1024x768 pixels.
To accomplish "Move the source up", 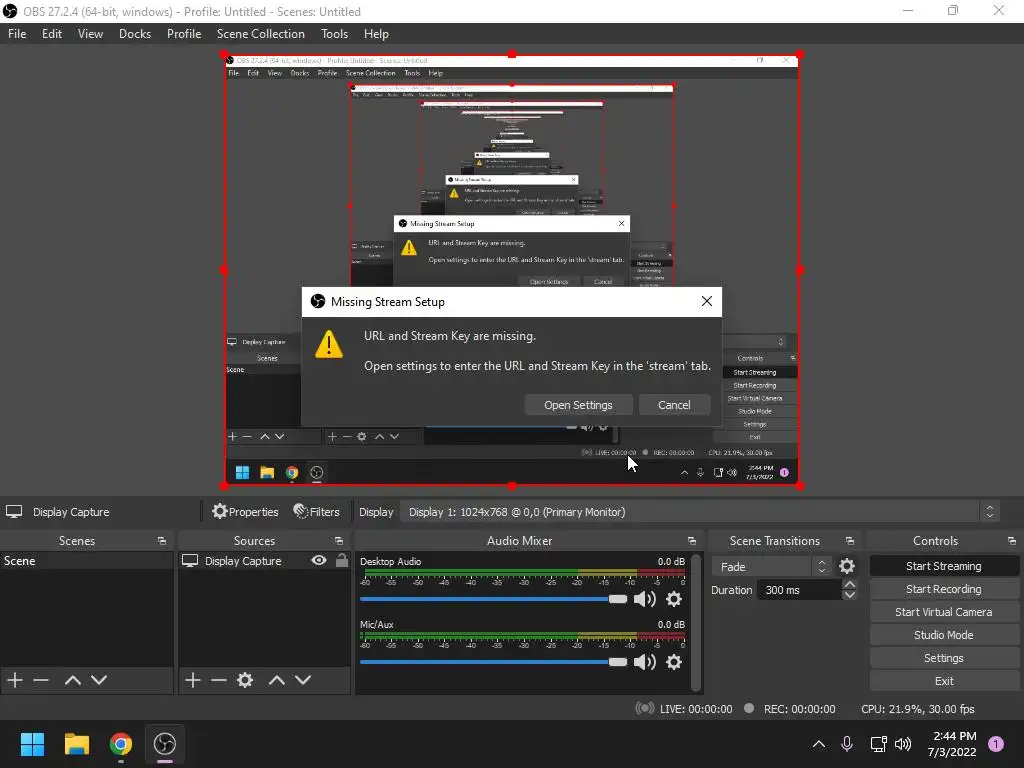I will tap(277, 680).
